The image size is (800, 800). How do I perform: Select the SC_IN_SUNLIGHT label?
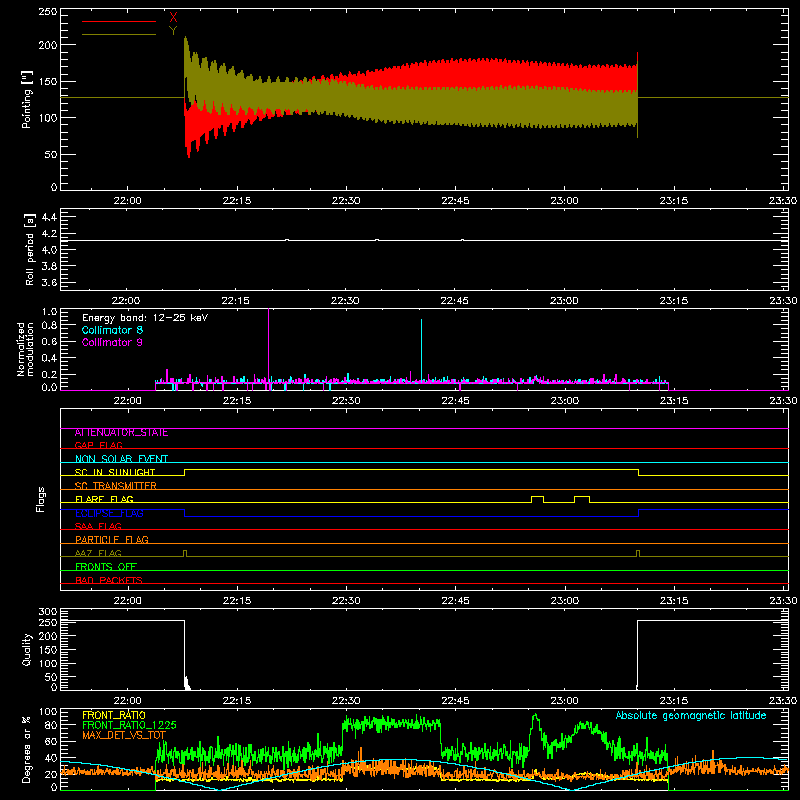pos(115,472)
